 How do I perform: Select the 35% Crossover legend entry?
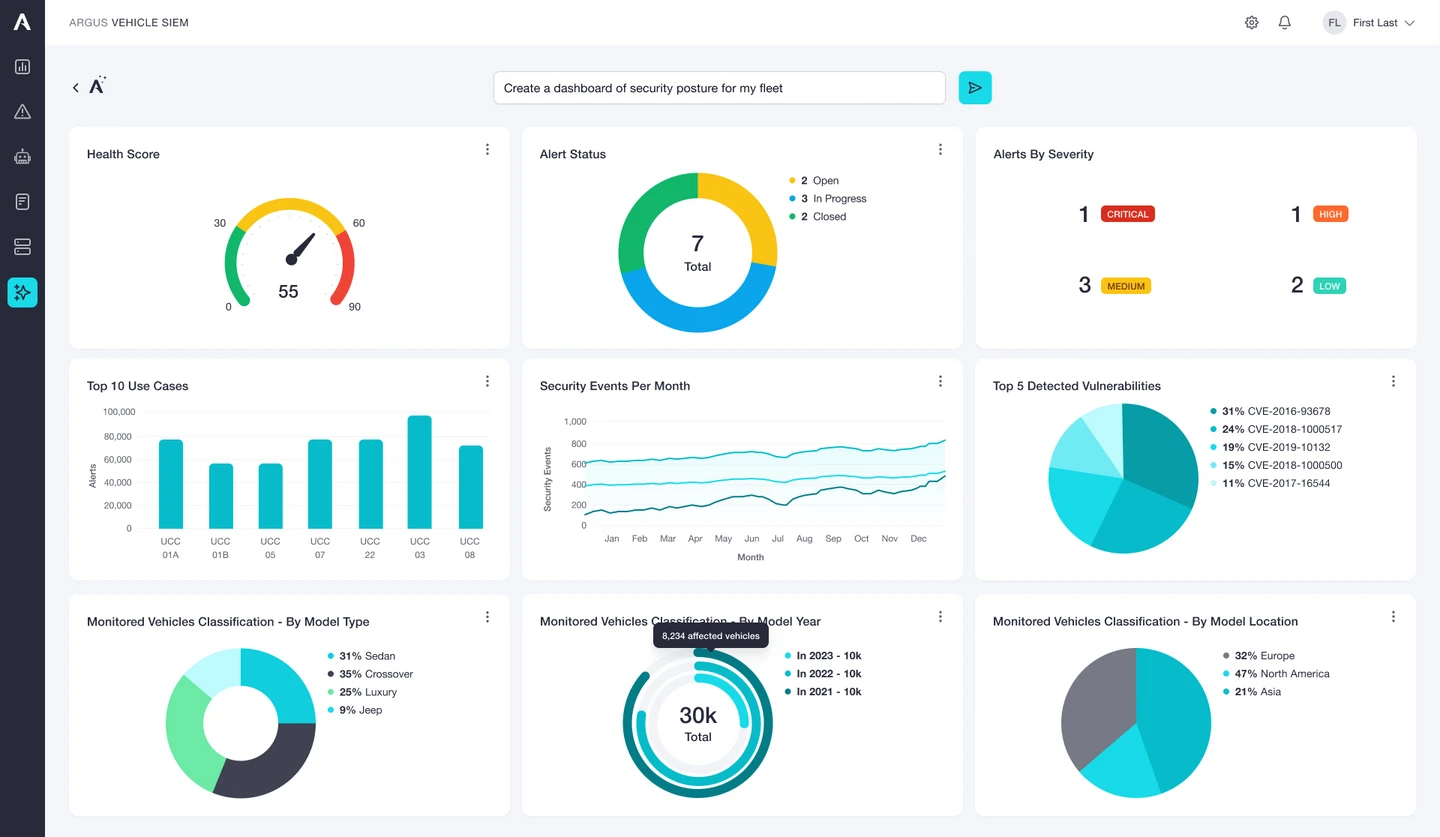[x=370, y=675]
